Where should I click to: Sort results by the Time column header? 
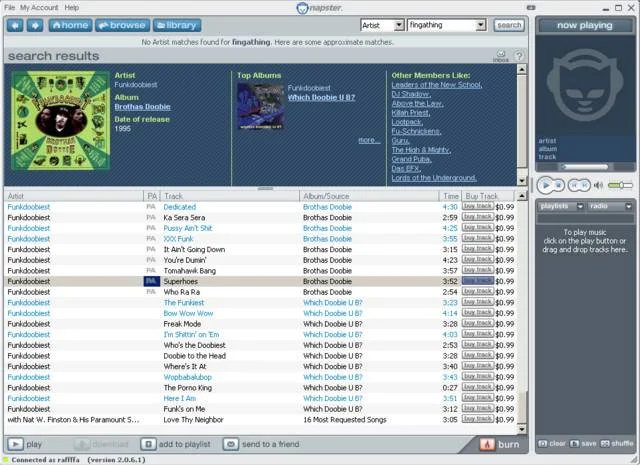pyautogui.click(x=450, y=196)
